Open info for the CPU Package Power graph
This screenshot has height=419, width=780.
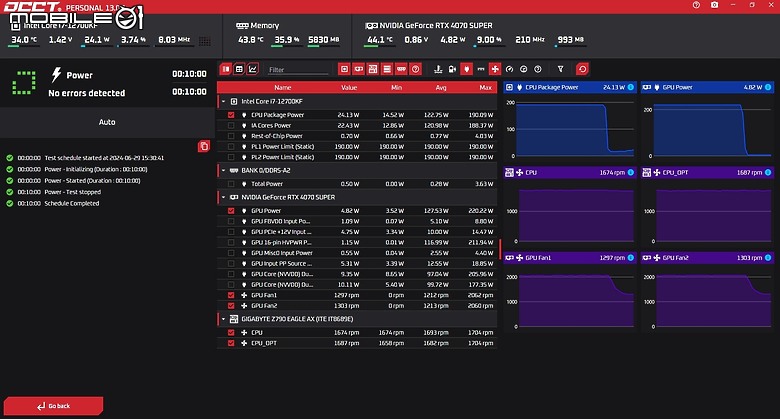(631, 87)
